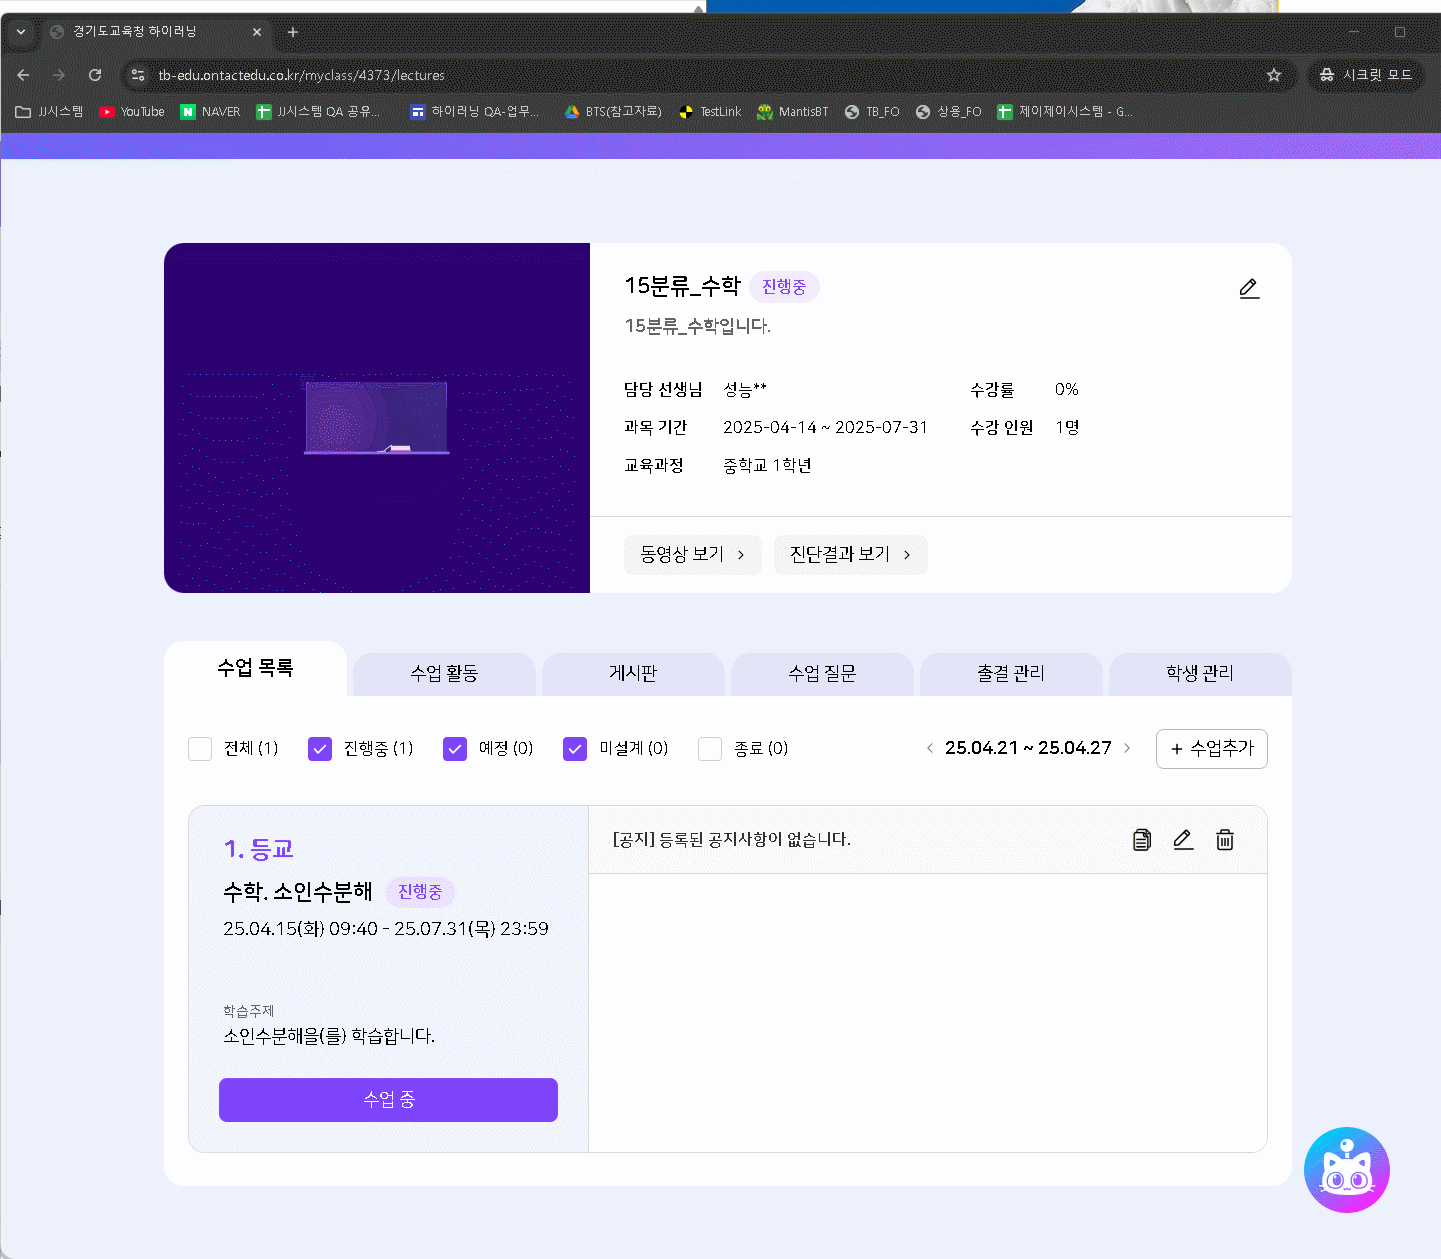
Task: Open the 수업 활동 tab
Action: (x=444, y=674)
